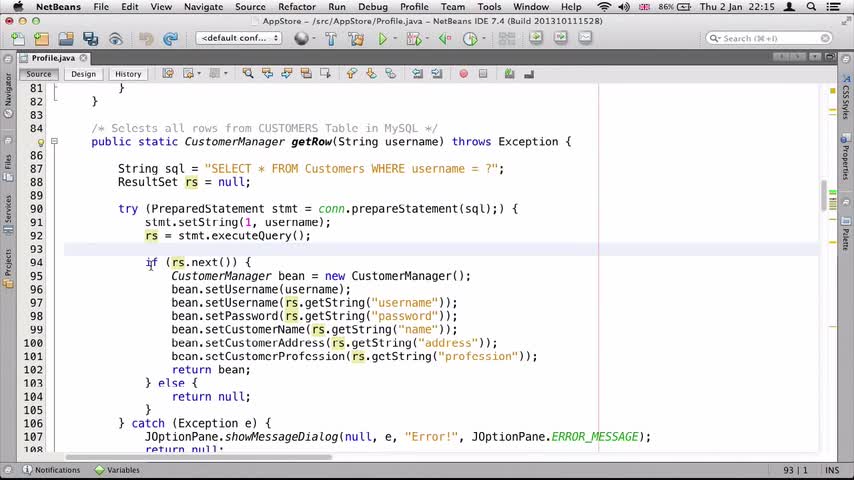Click the yellow error stripe overview square
Image resolution: width=854 pixels, height=480 pixels.
pos(833,90)
